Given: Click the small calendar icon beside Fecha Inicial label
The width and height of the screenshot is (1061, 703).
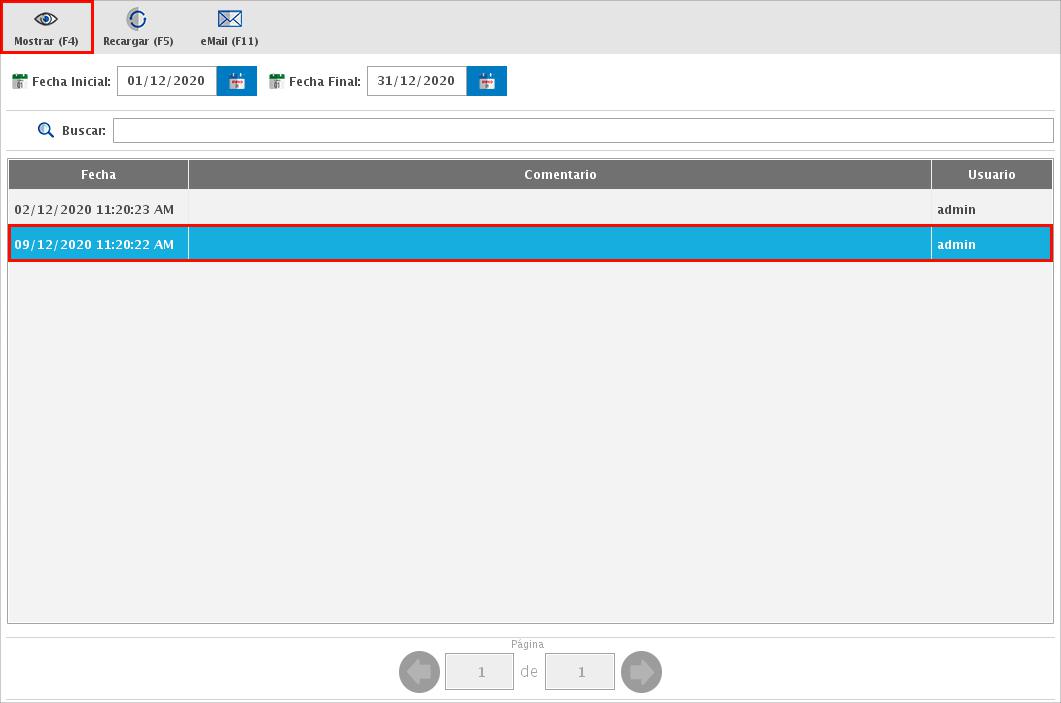Looking at the screenshot, I should click(x=20, y=81).
